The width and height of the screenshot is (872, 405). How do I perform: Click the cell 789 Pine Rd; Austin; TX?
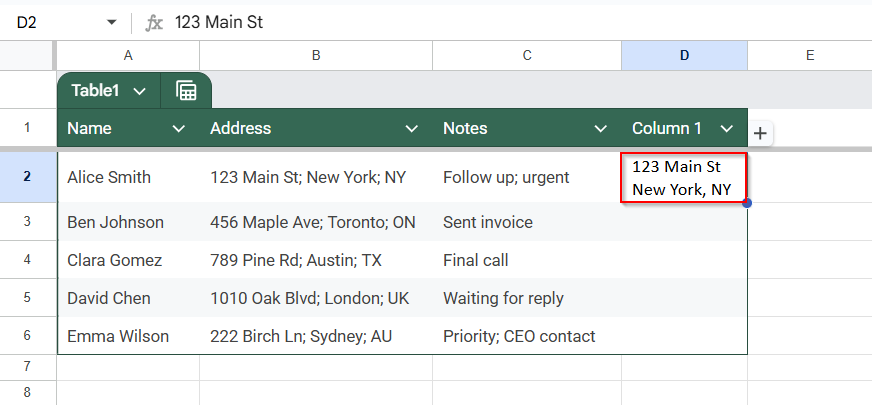316,260
